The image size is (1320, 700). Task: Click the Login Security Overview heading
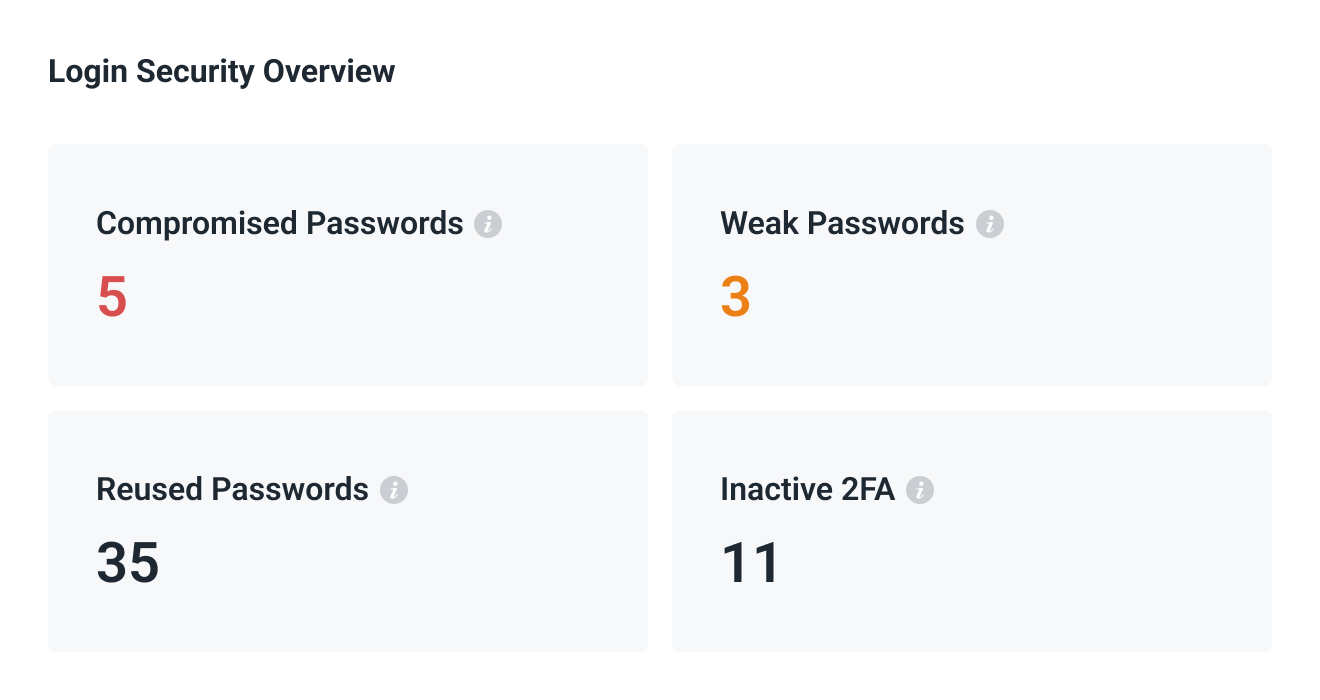pyautogui.click(x=221, y=71)
